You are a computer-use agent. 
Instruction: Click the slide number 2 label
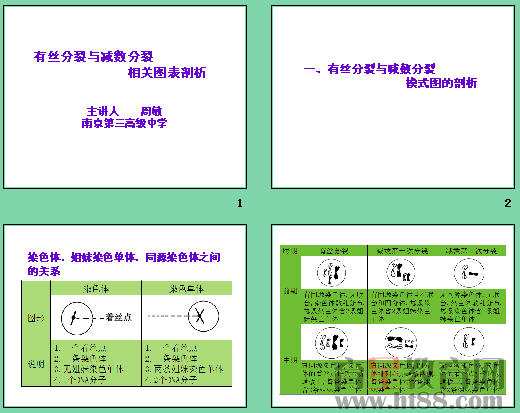507,203
